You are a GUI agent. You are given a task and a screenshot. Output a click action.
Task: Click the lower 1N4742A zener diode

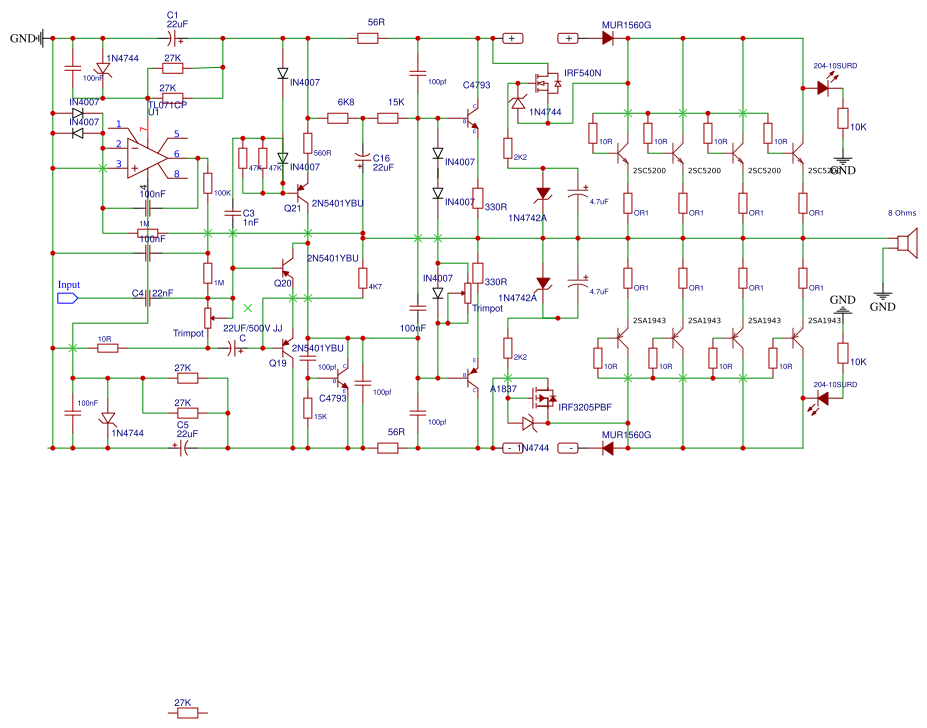pyautogui.click(x=543, y=283)
